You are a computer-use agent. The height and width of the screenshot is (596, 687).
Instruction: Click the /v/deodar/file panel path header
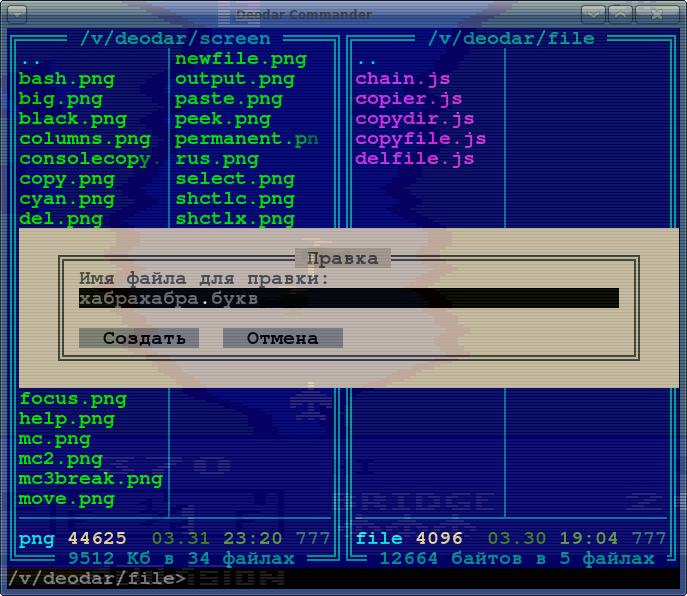point(511,39)
